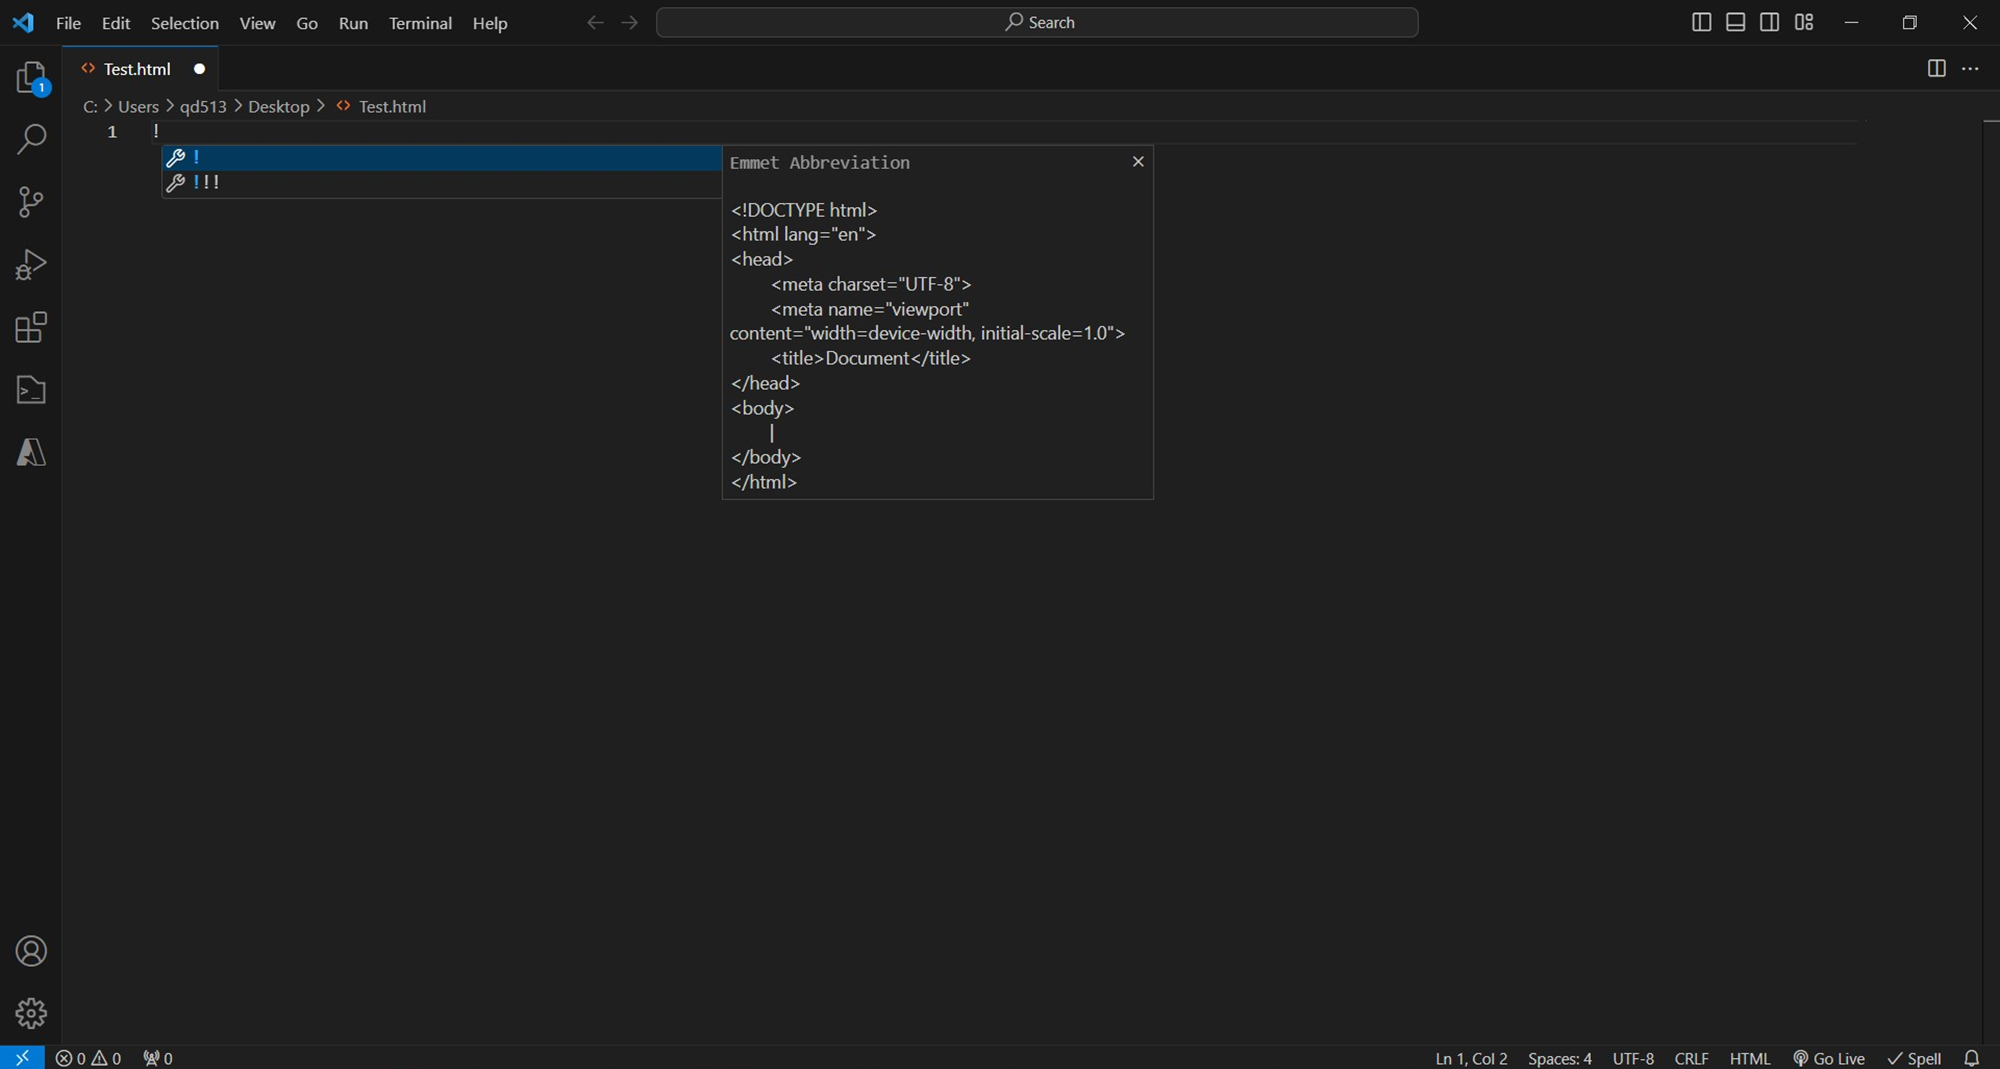Open the Help menu
The image size is (2000, 1069).
pos(490,23)
